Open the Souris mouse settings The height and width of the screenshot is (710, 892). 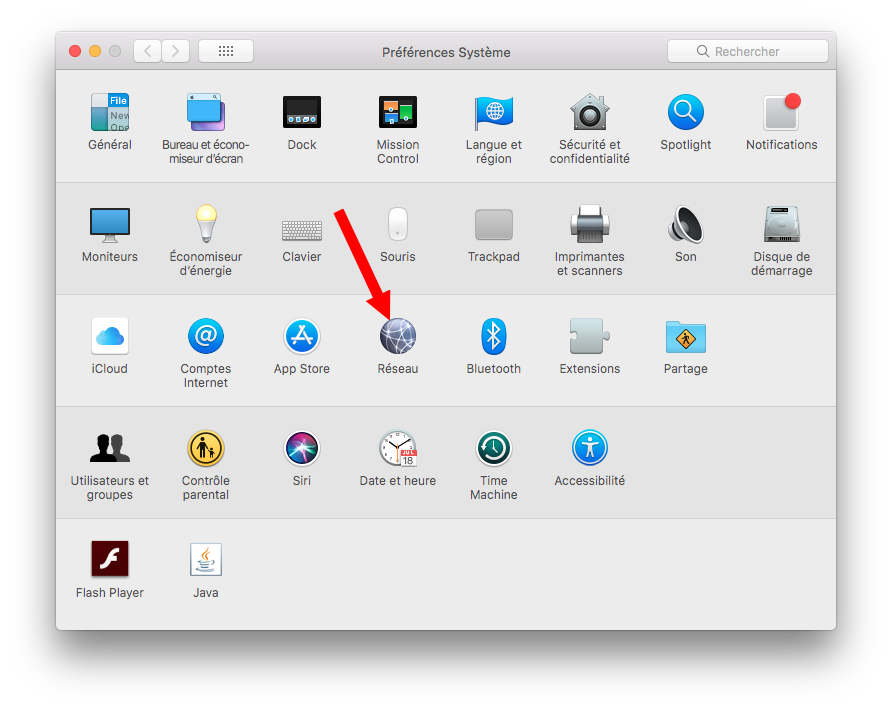[398, 224]
